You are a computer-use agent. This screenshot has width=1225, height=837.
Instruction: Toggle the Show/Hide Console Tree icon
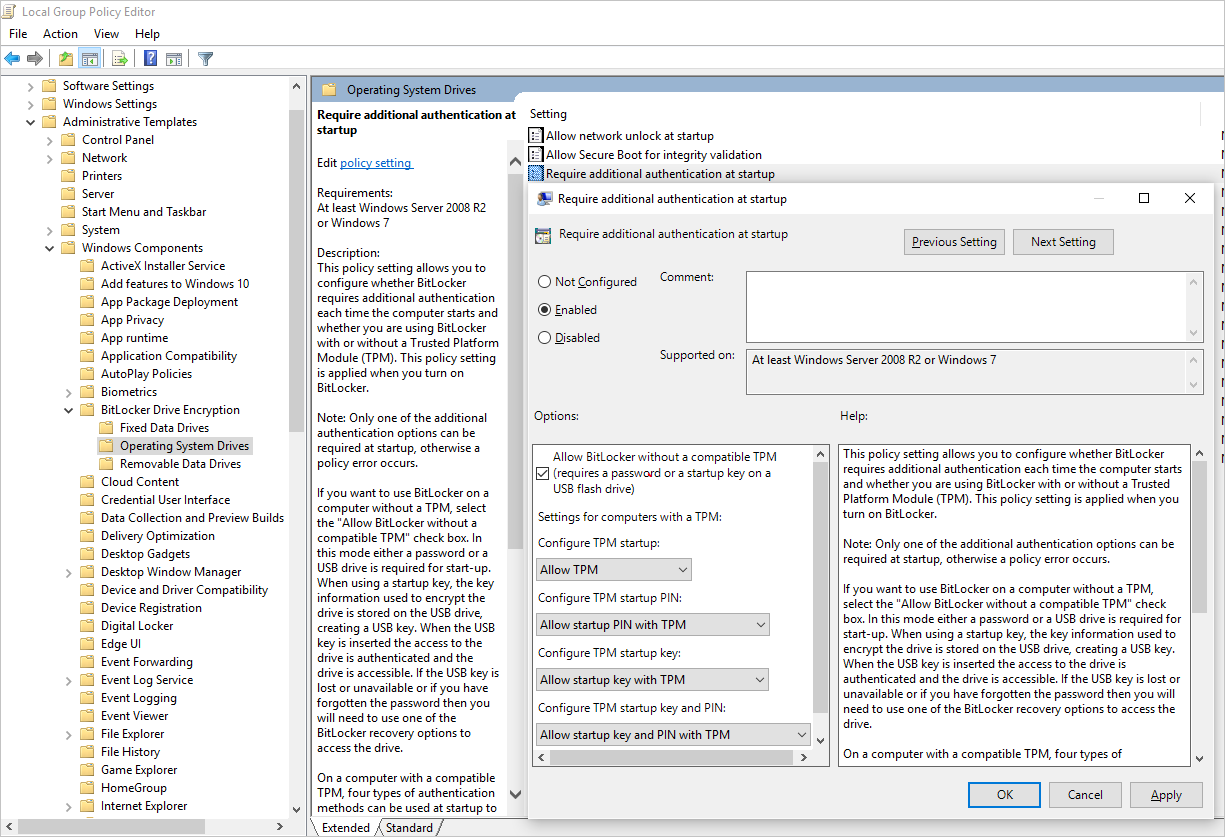(89, 57)
